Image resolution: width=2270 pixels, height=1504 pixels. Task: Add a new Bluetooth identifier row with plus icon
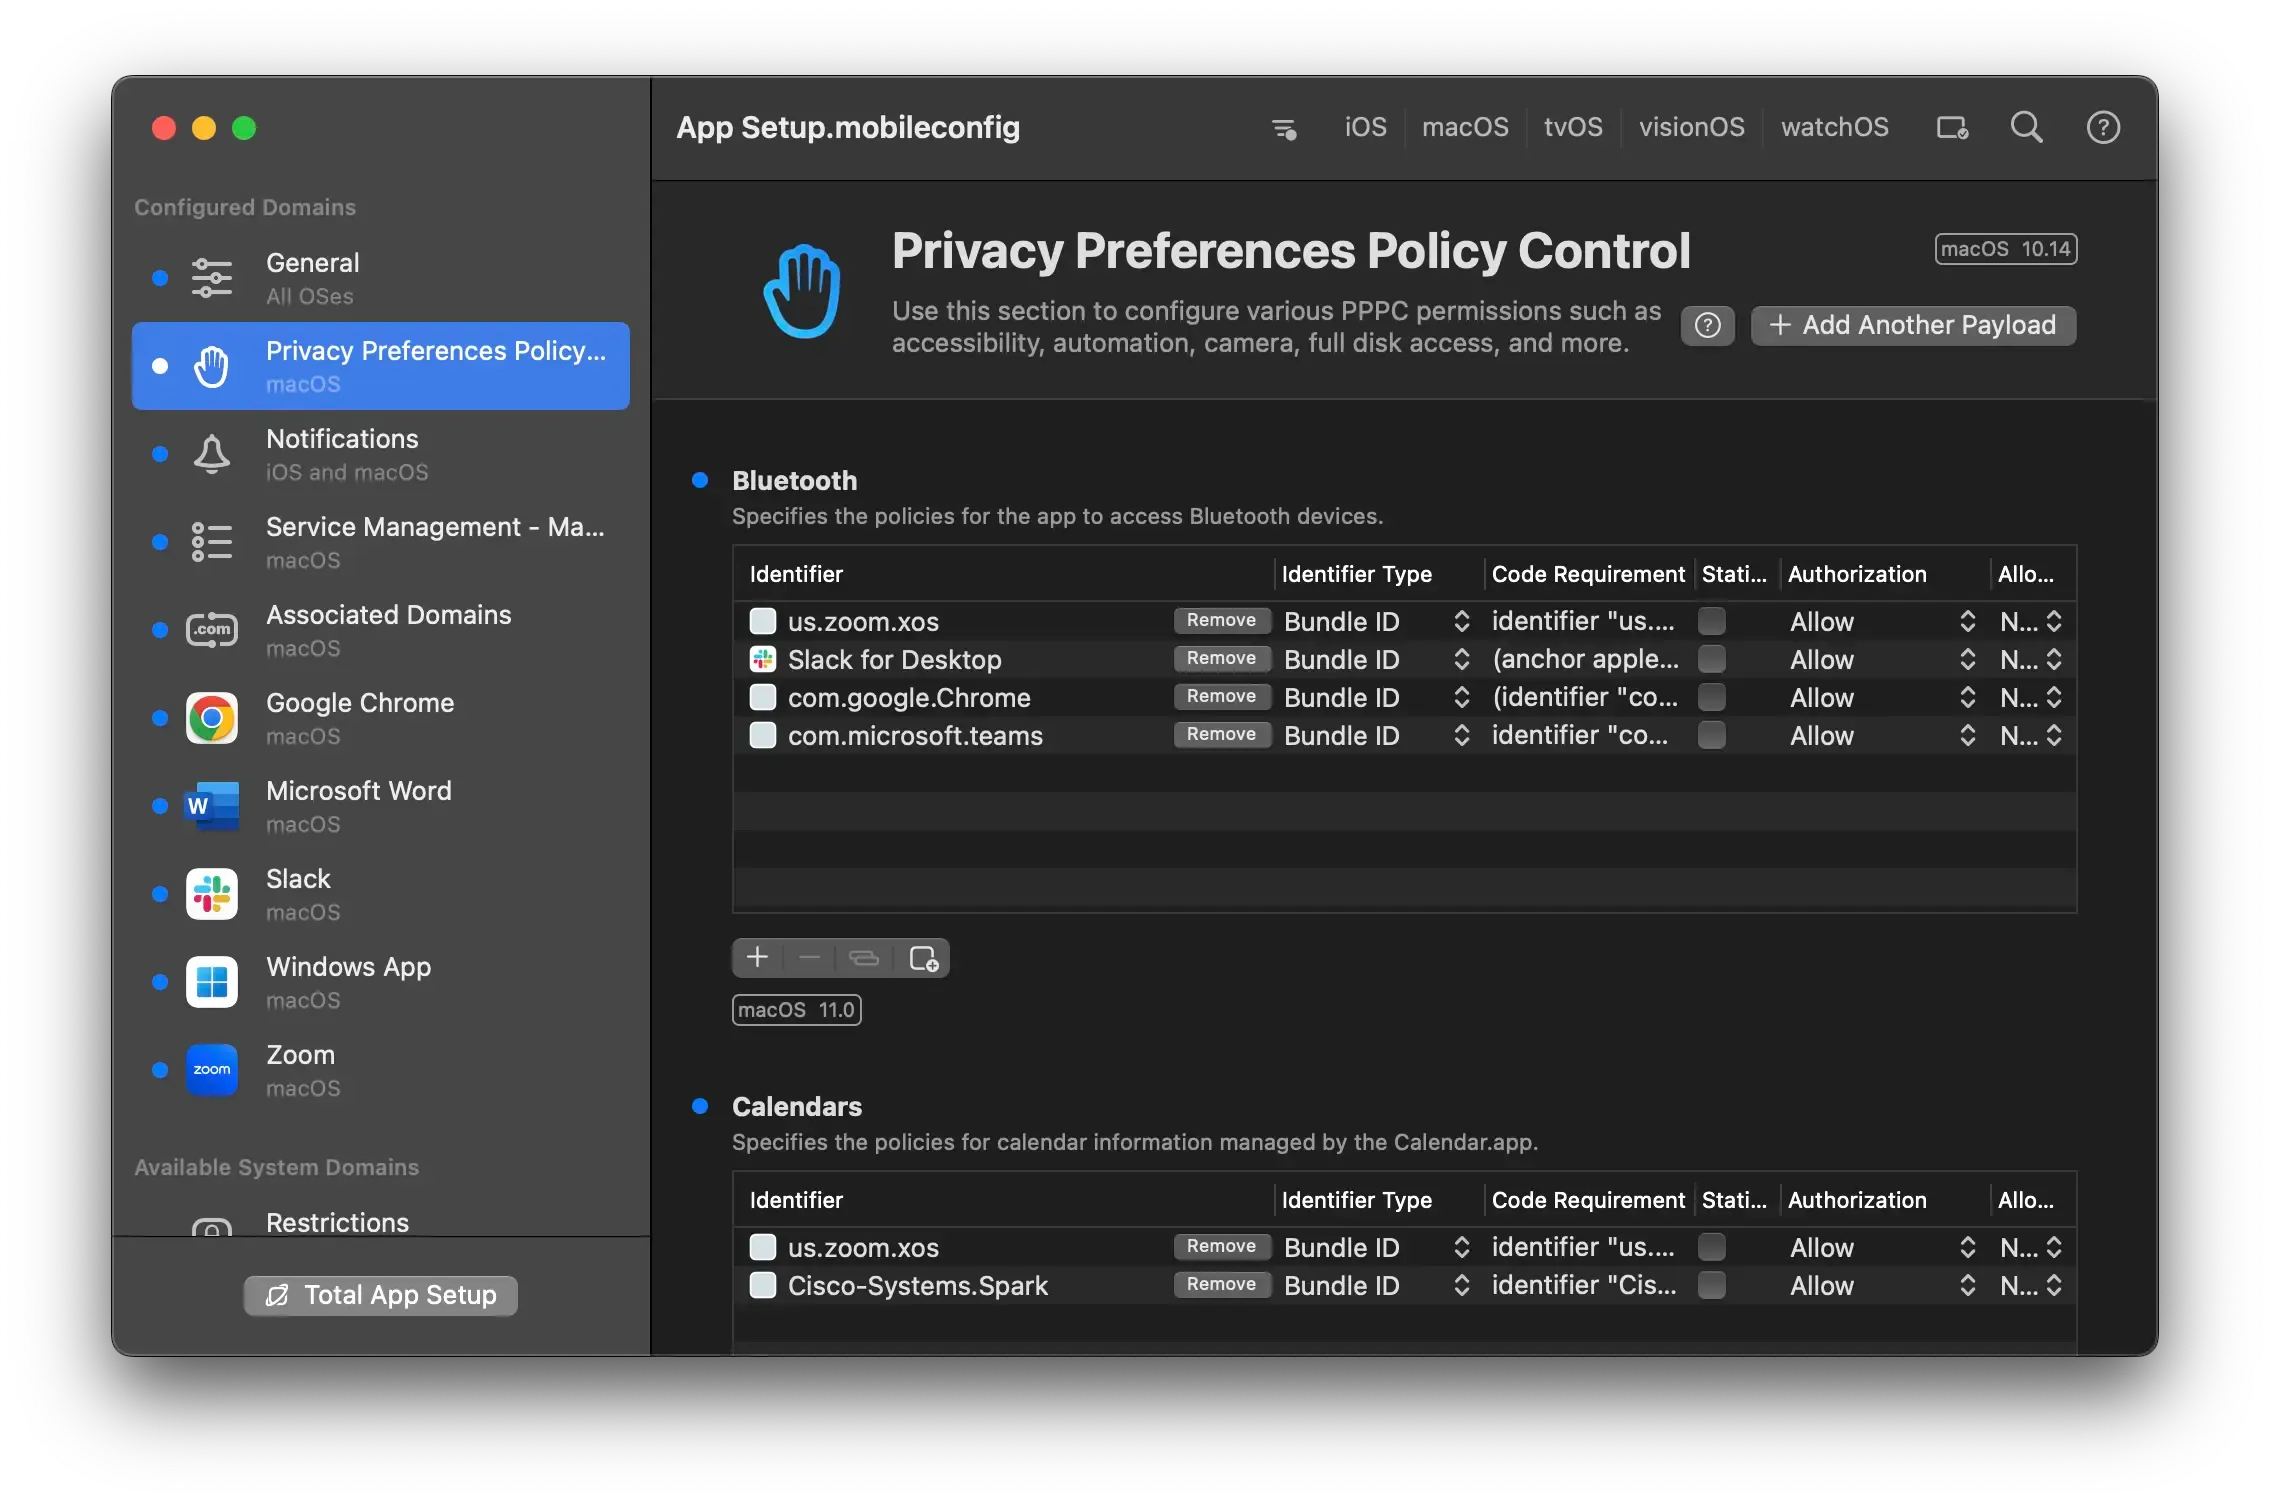tap(757, 957)
